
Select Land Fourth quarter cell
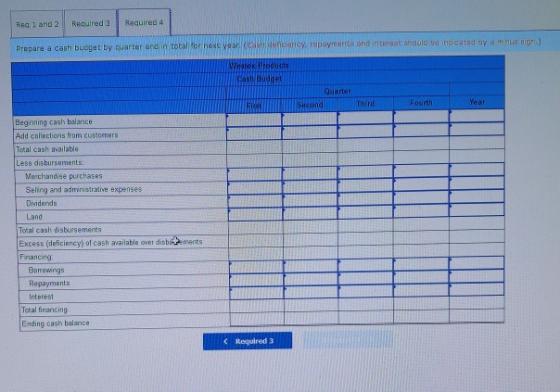pos(421,211)
